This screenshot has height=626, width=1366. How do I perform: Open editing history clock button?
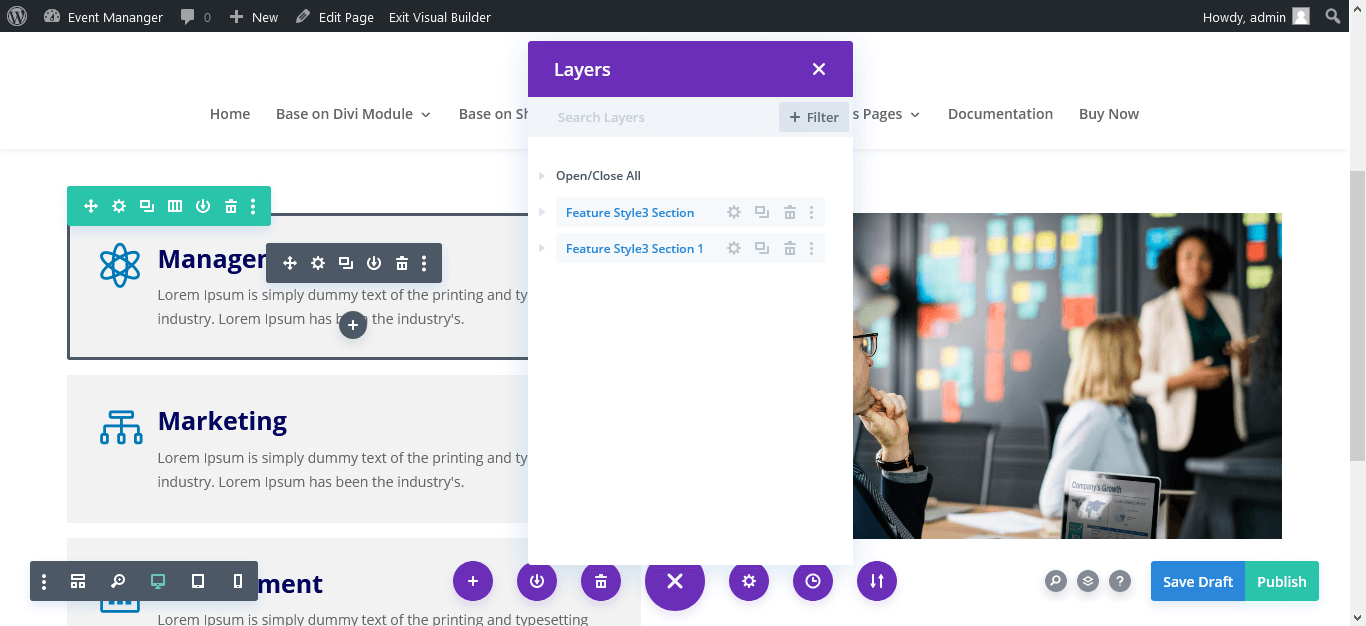point(813,581)
